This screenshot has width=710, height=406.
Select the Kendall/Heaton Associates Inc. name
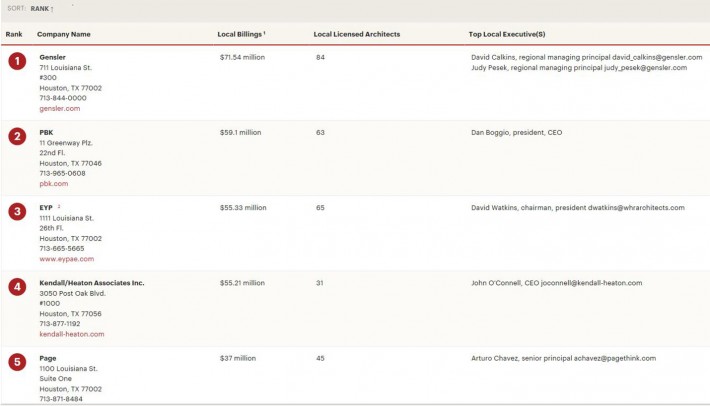91,283
